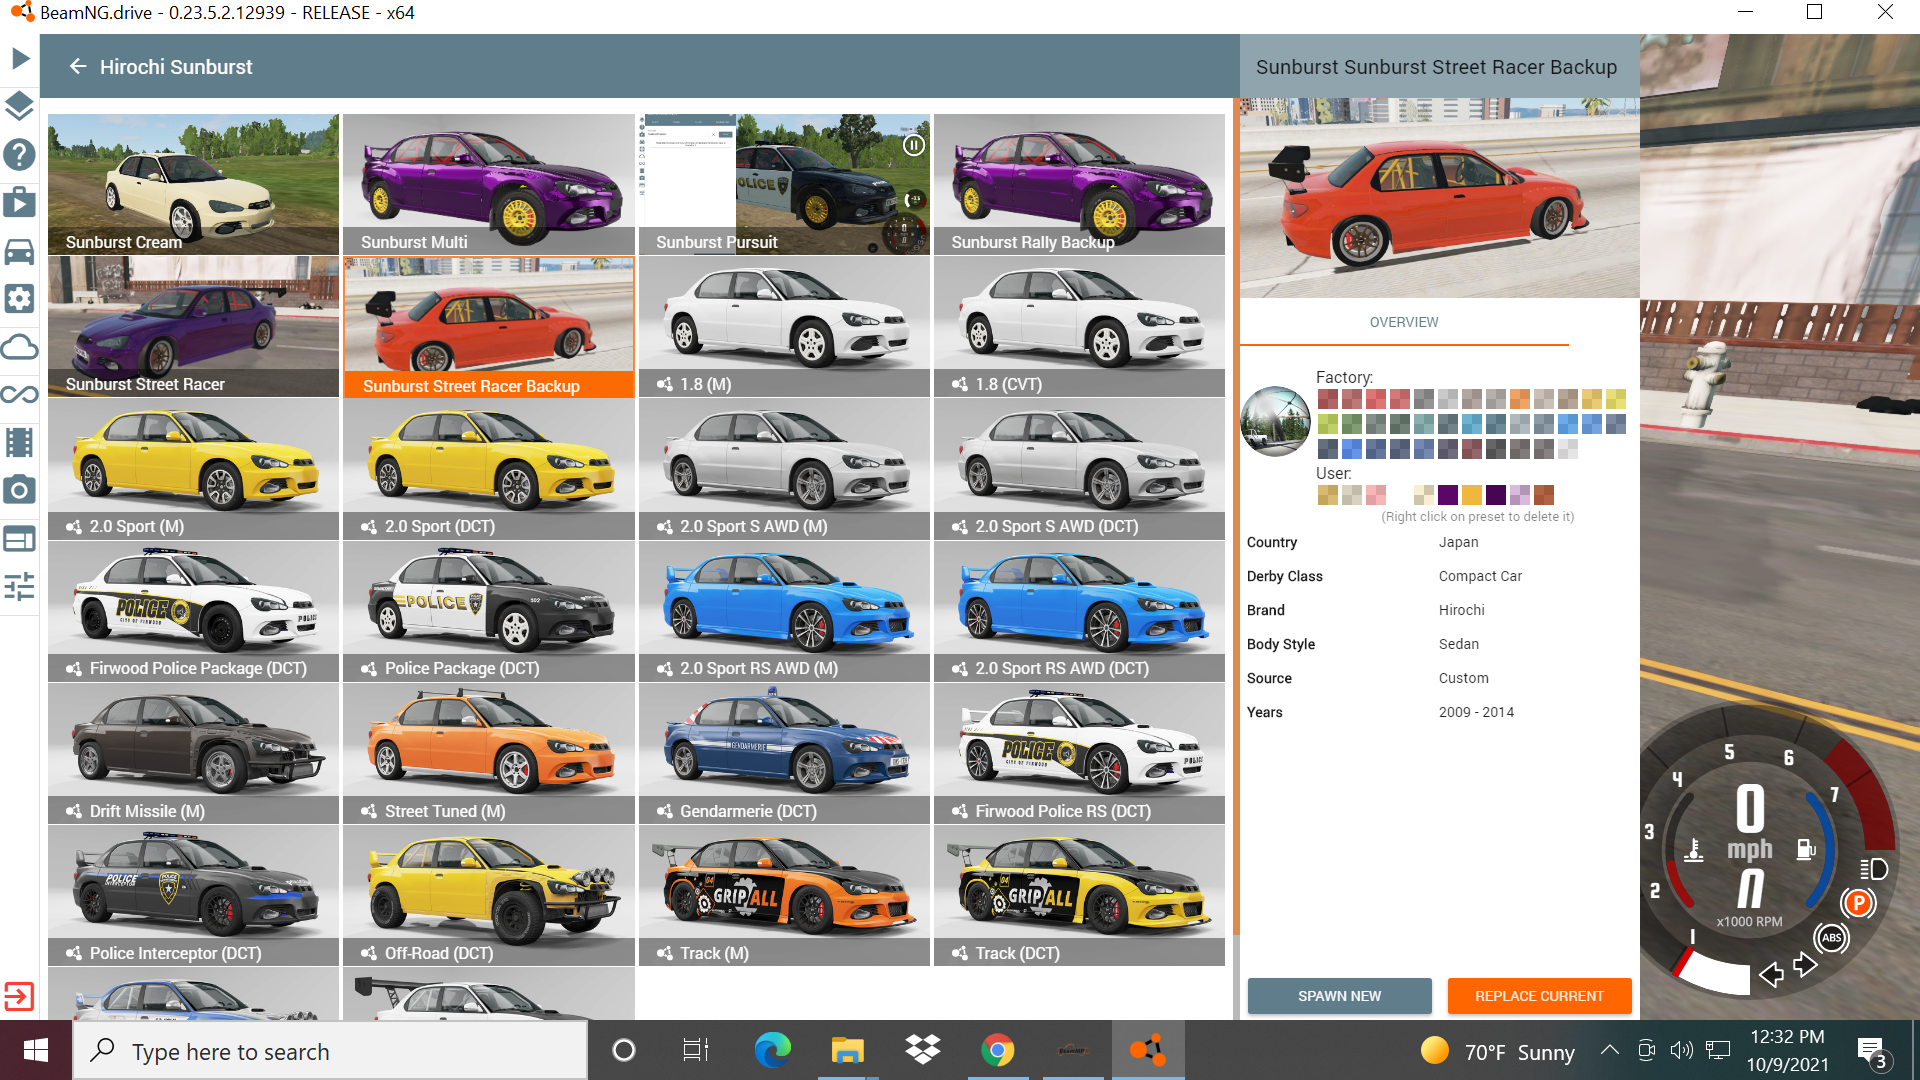Viewport: 1920px width, 1080px height.
Task: Click the parking brake P indicator on tachometer
Action: 1858,903
